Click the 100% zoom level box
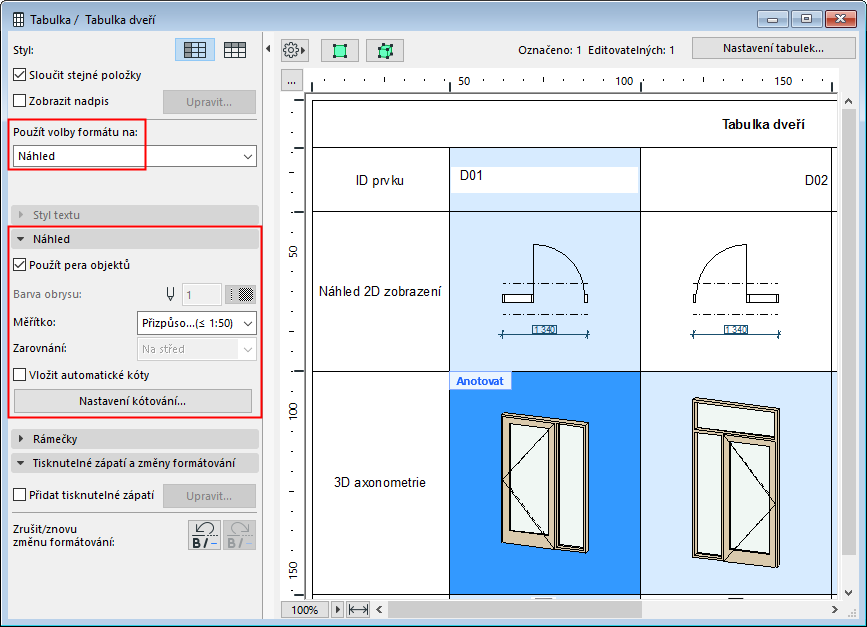The width and height of the screenshot is (867, 627). point(306,609)
